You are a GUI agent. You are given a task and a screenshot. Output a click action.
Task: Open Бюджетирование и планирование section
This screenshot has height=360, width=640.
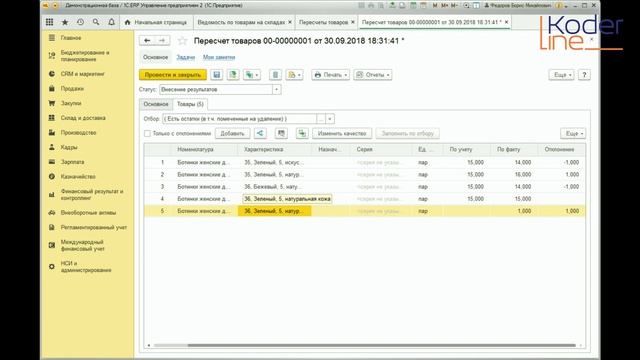point(85,56)
